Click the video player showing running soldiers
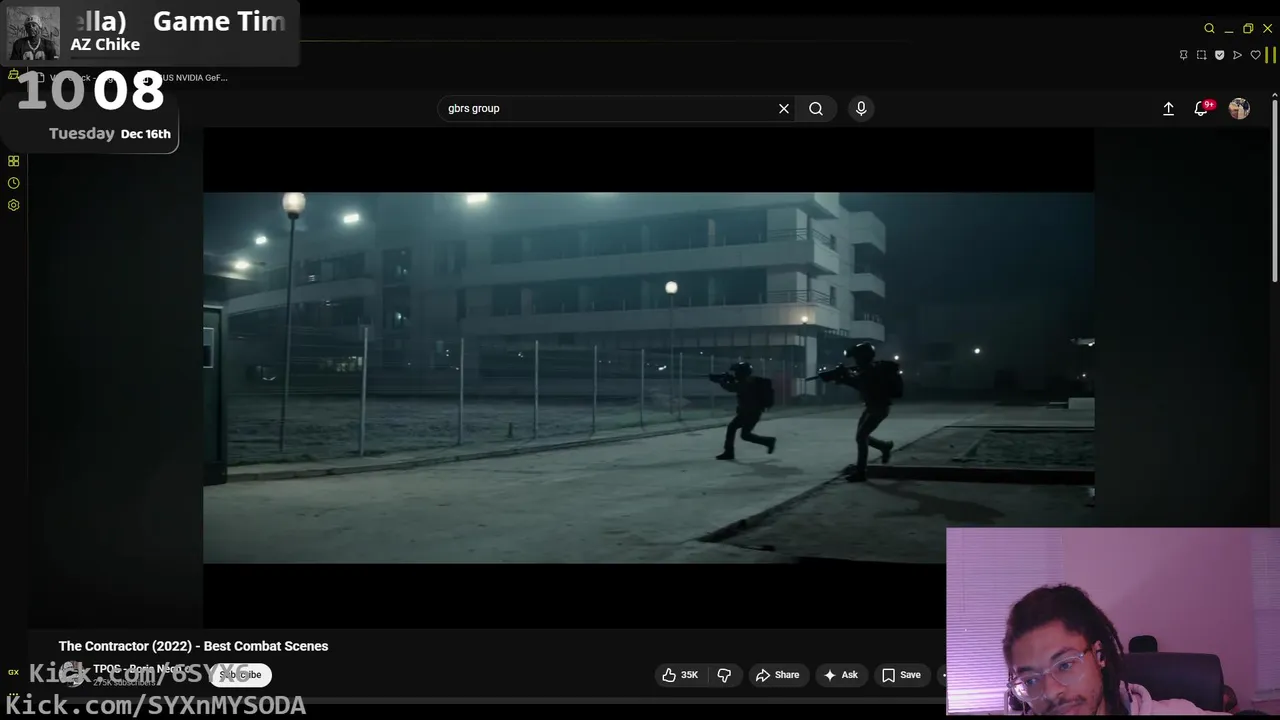The image size is (1280, 720). point(648,378)
